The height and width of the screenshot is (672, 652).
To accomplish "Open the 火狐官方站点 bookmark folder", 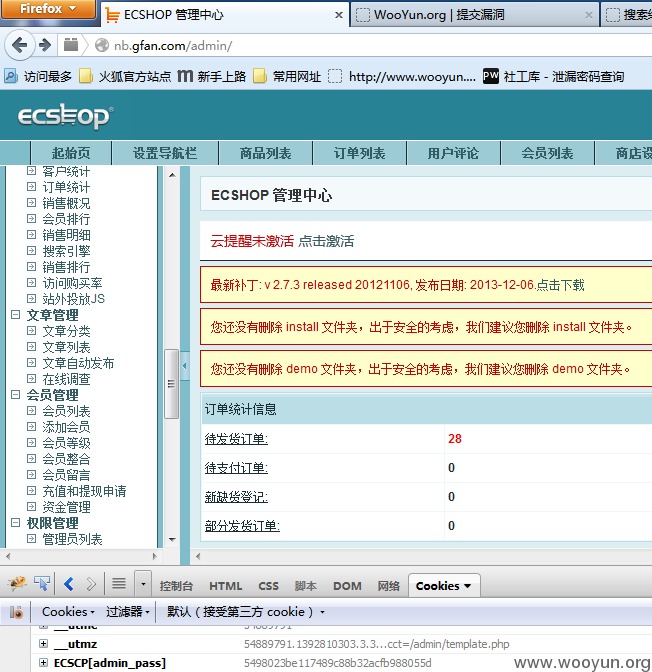I will pos(125,77).
